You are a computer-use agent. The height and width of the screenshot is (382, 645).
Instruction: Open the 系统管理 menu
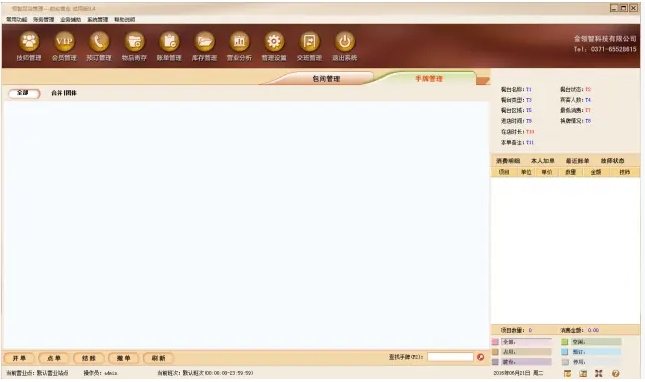[97, 19]
